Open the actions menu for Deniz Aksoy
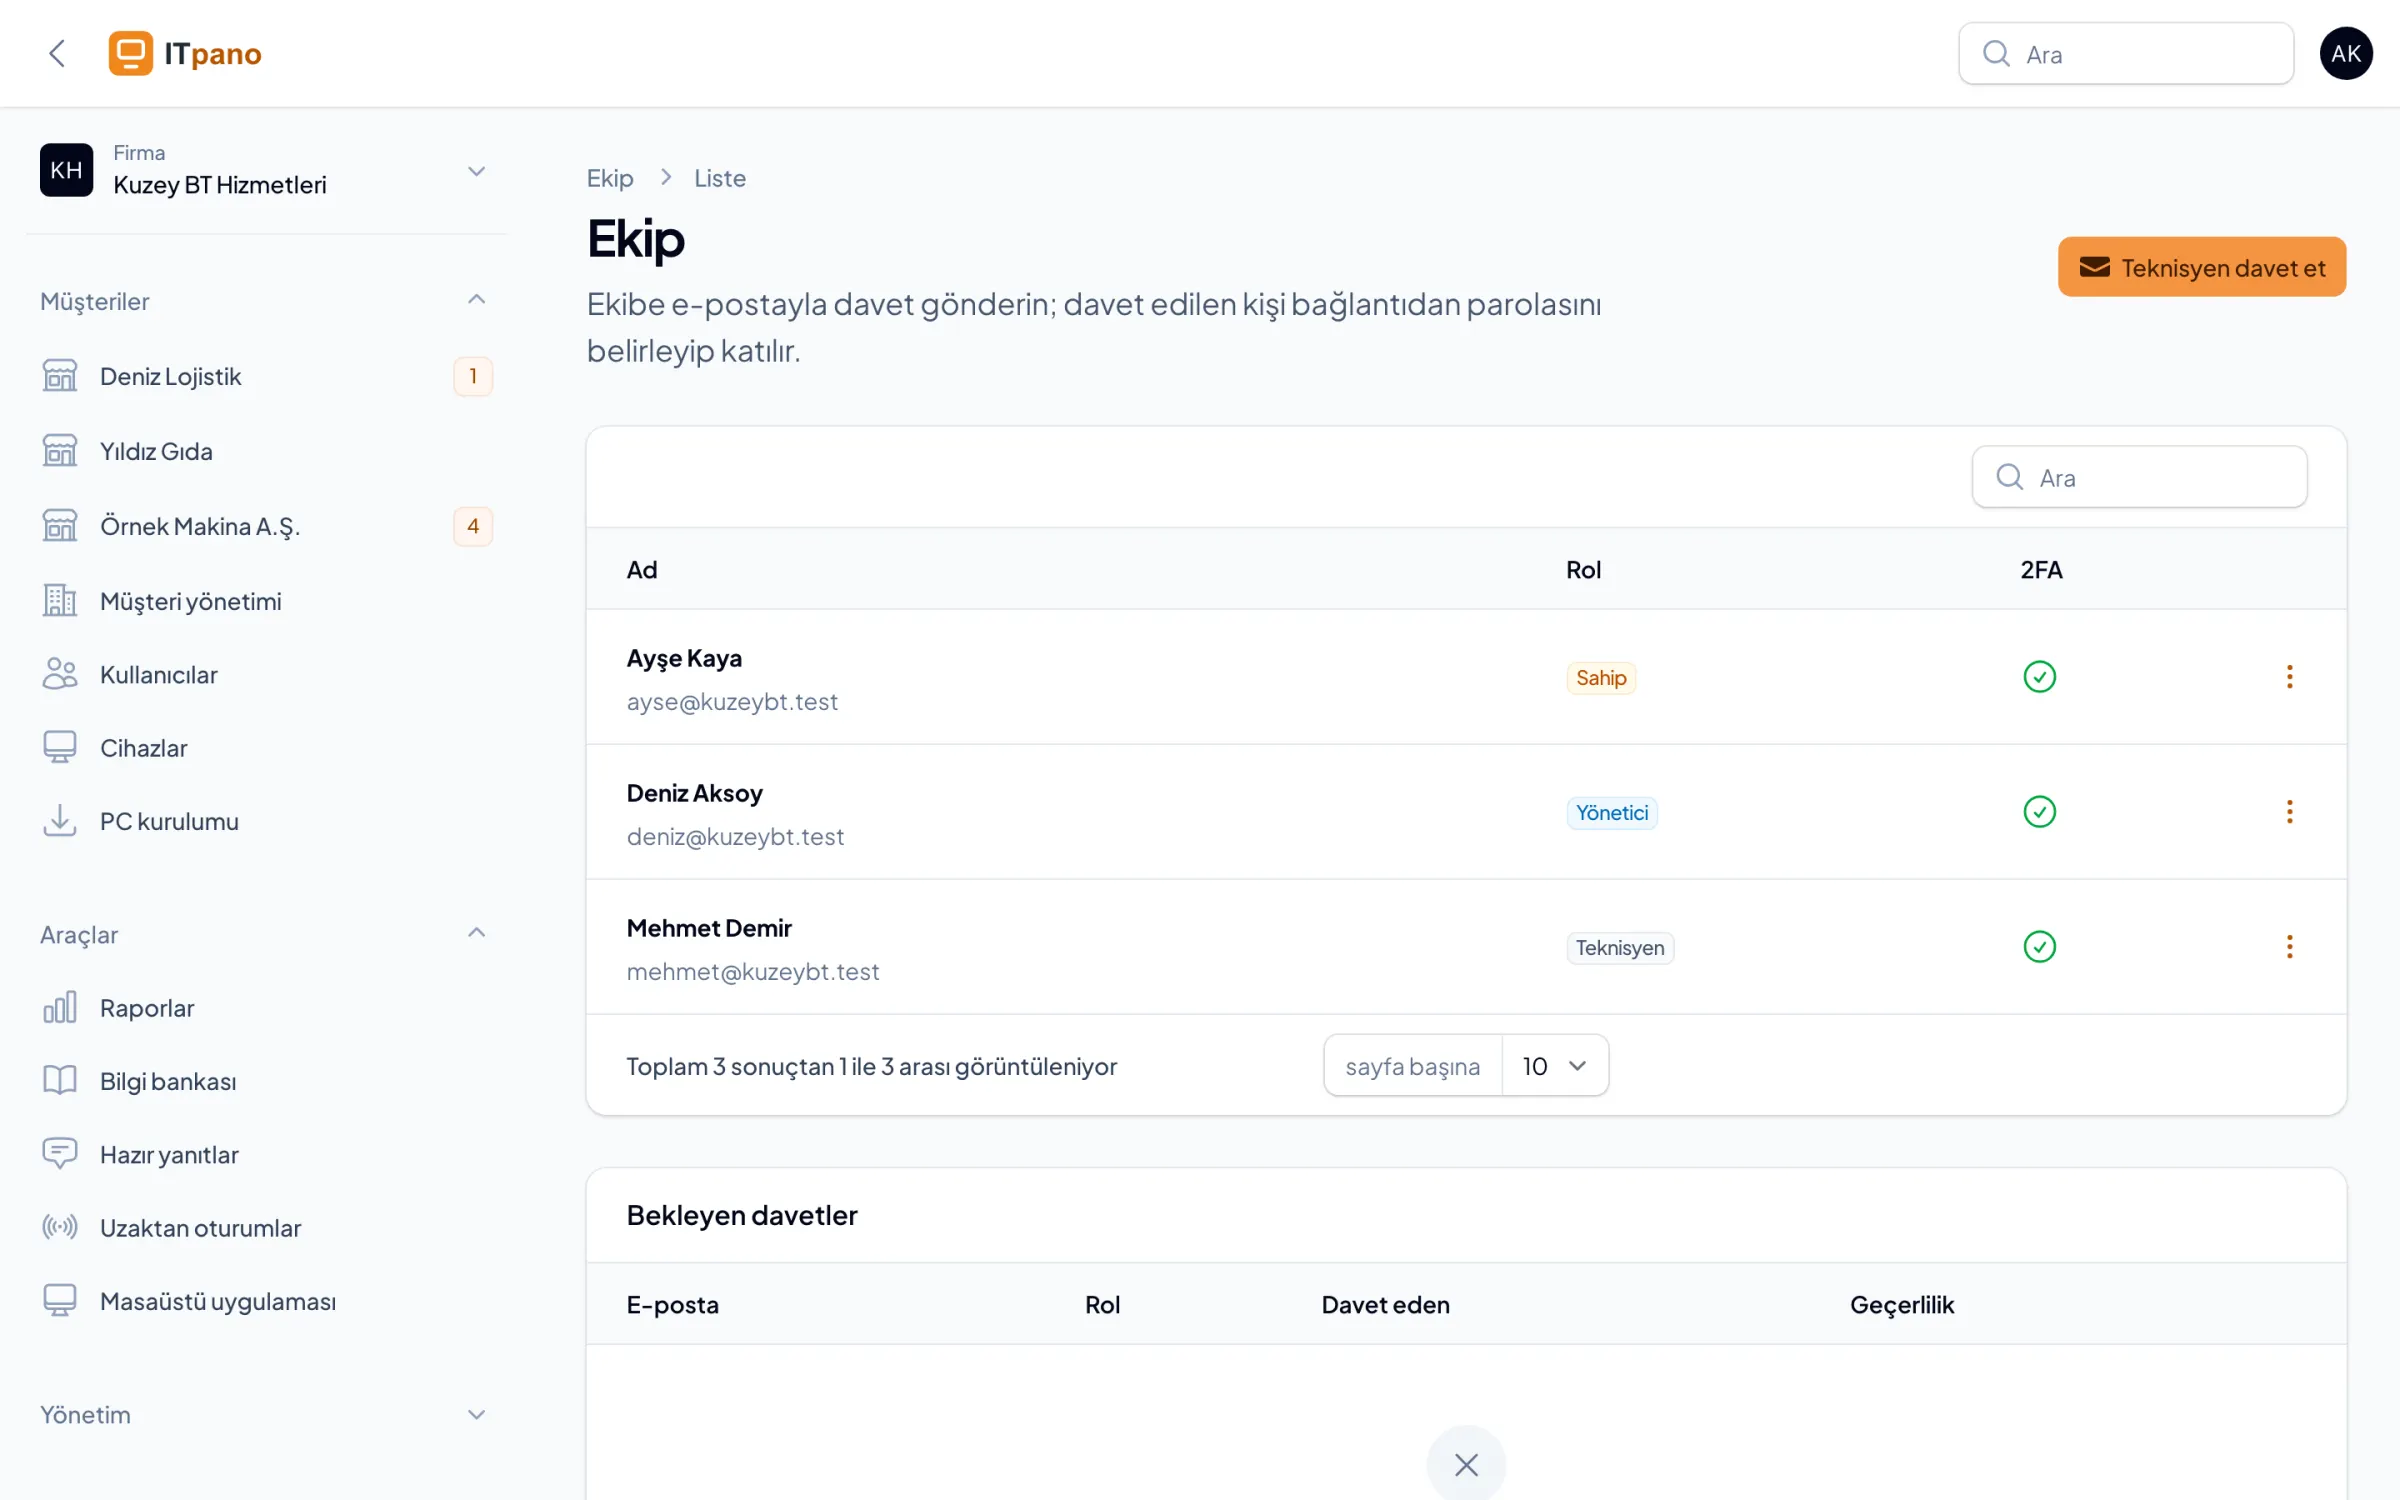 coord(2289,812)
